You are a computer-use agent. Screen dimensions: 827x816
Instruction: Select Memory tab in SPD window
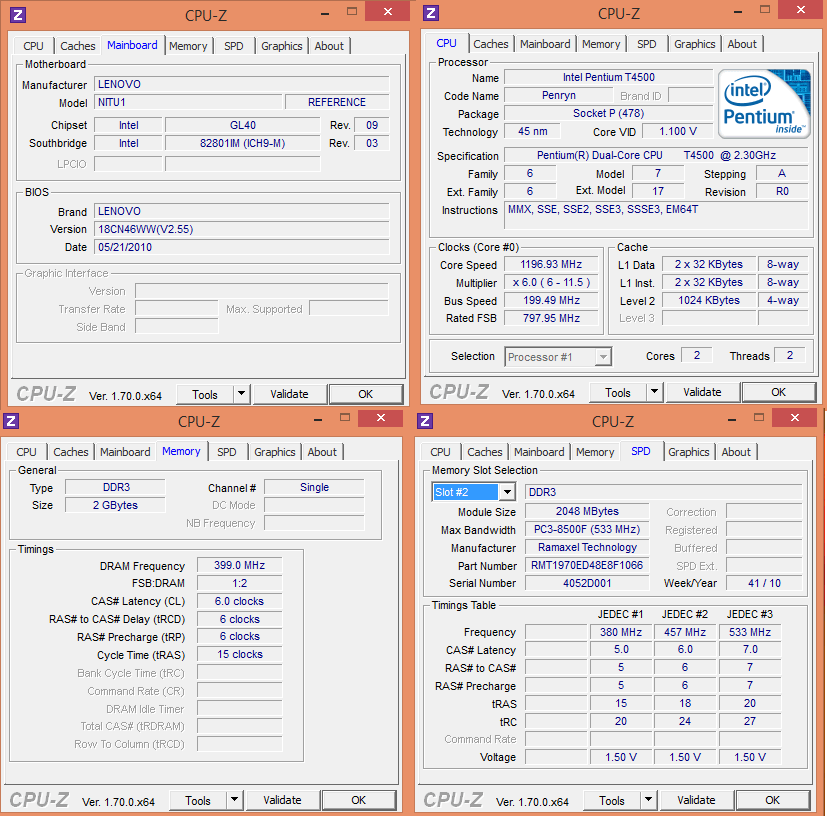[595, 452]
